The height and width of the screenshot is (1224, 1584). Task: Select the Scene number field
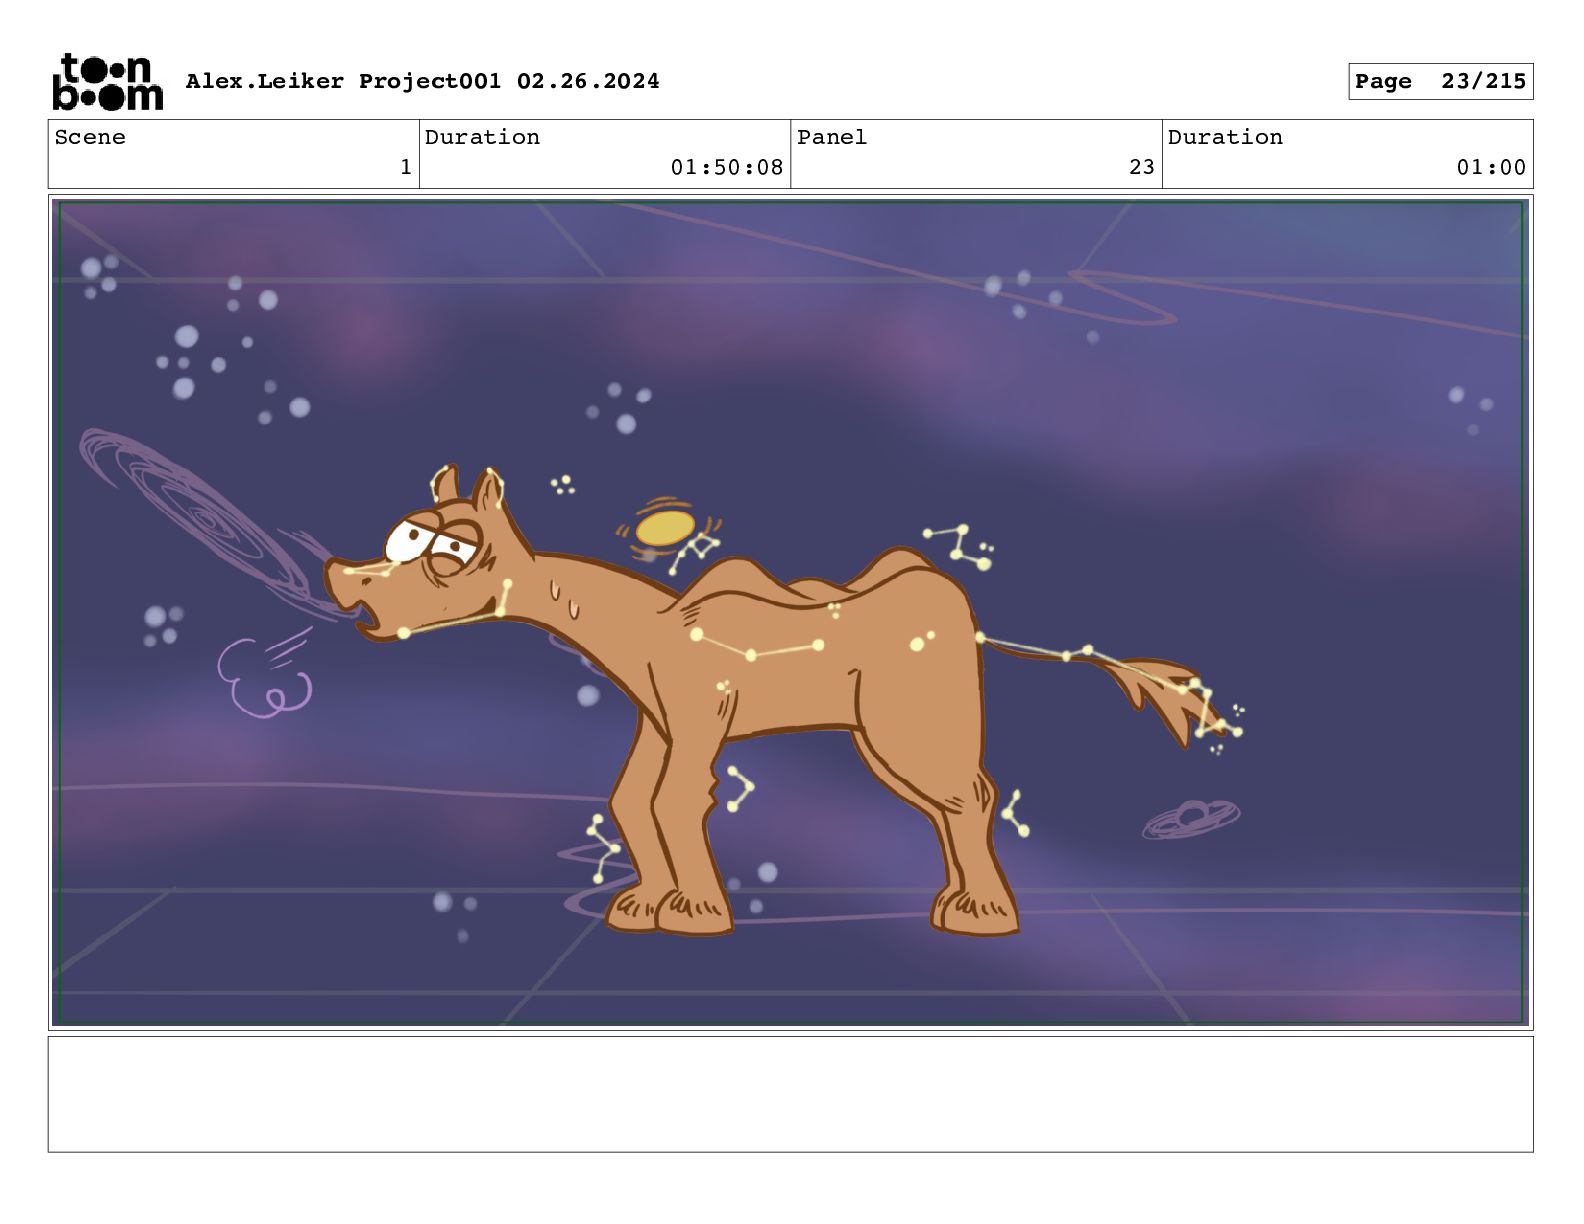point(233,153)
